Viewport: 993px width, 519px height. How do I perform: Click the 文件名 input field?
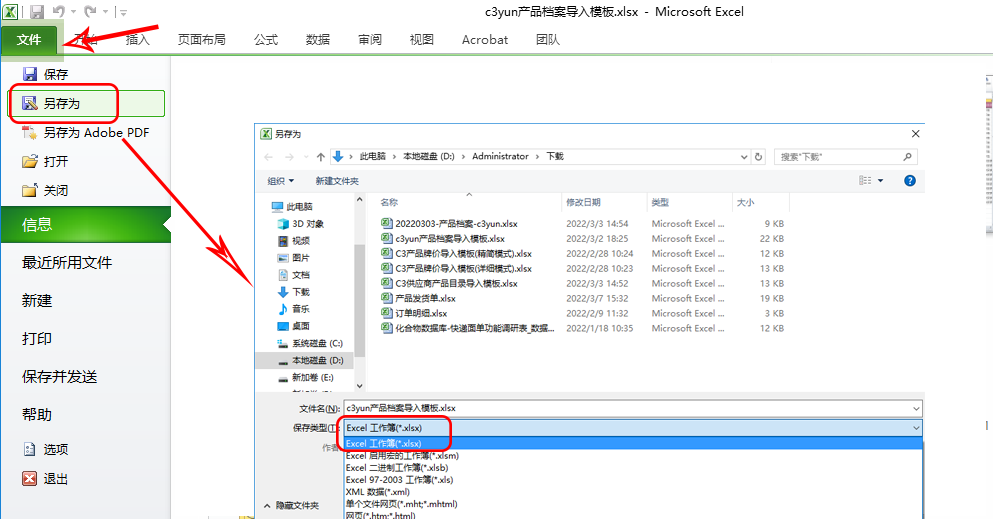point(633,408)
